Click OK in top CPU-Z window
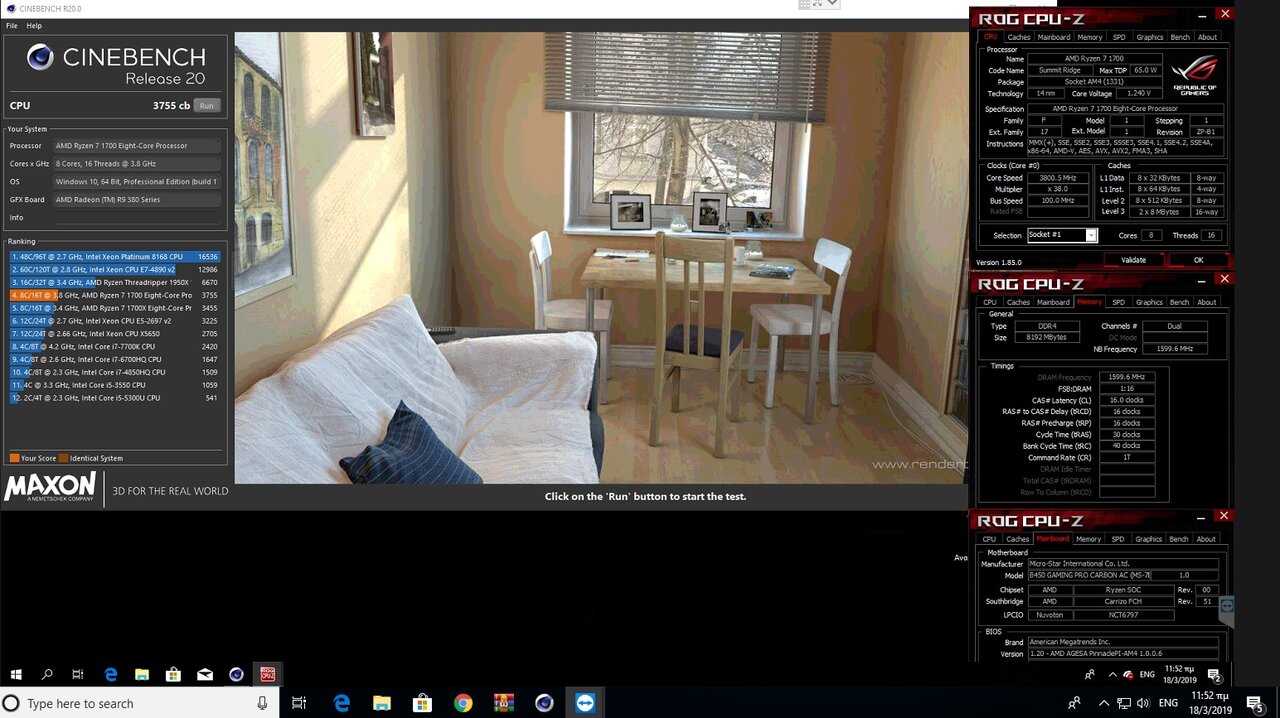The height and width of the screenshot is (718, 1280). 1198,260
